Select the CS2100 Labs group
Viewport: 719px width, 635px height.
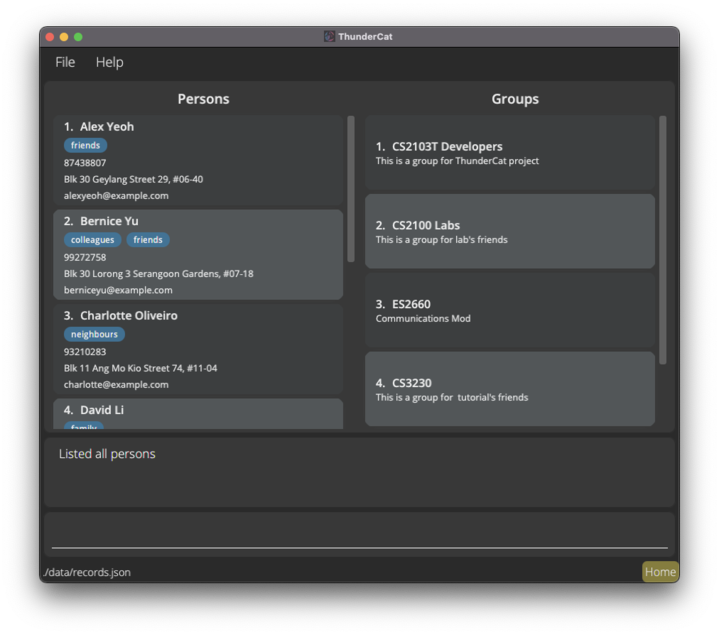click(510, 232)
